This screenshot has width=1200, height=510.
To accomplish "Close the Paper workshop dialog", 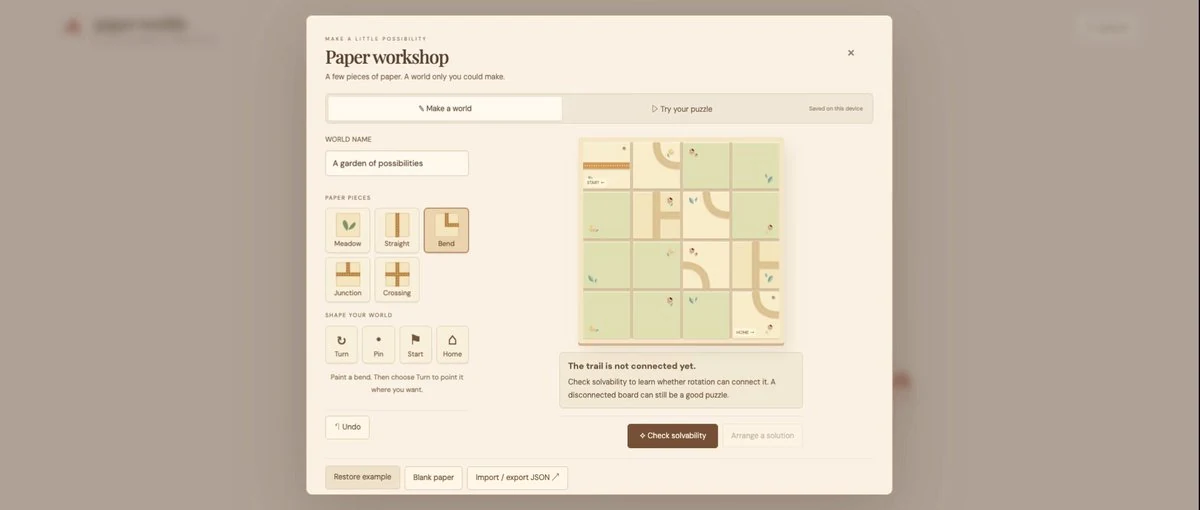I will [x=851, y=53].
